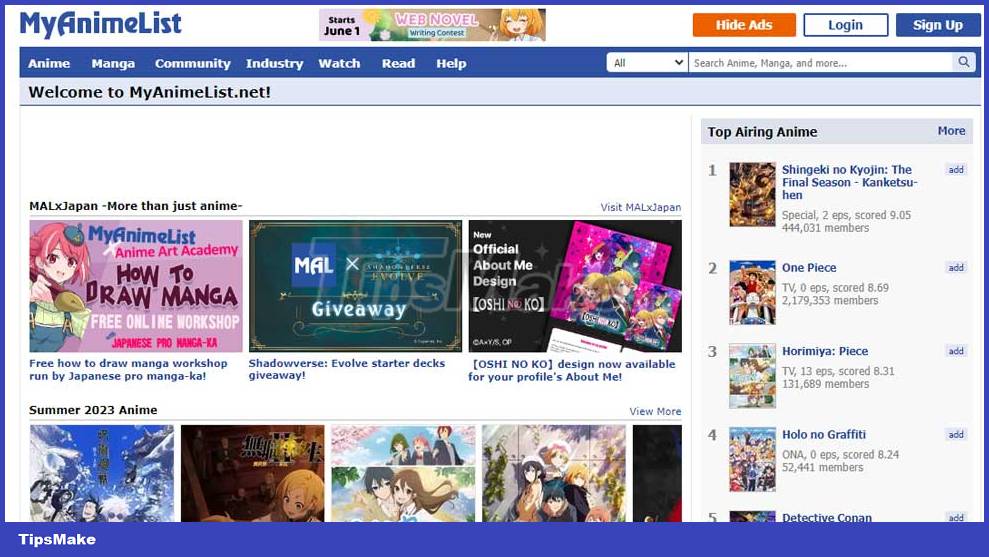989x557 pixels.
Task: Click the Login button
Action: click(x=845, y=25)
